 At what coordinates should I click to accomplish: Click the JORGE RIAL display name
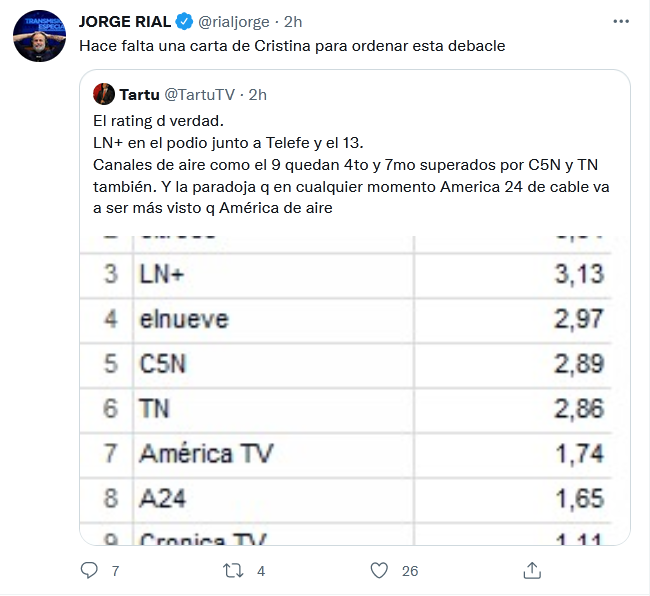click(x=125, y=22)
